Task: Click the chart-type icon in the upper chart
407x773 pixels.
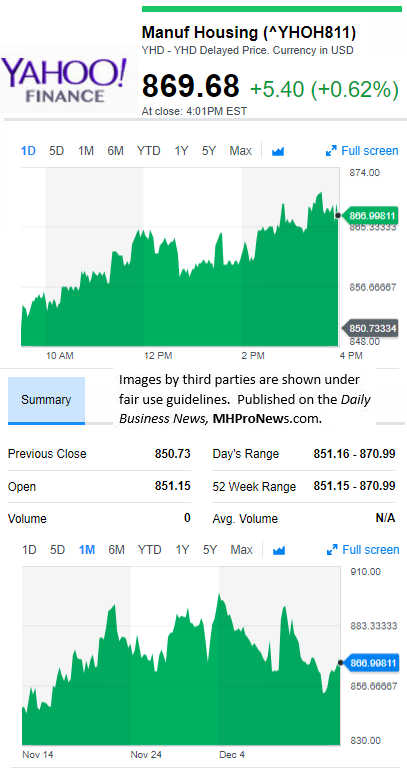Action: pyautogui.click(x=278, y=151)
